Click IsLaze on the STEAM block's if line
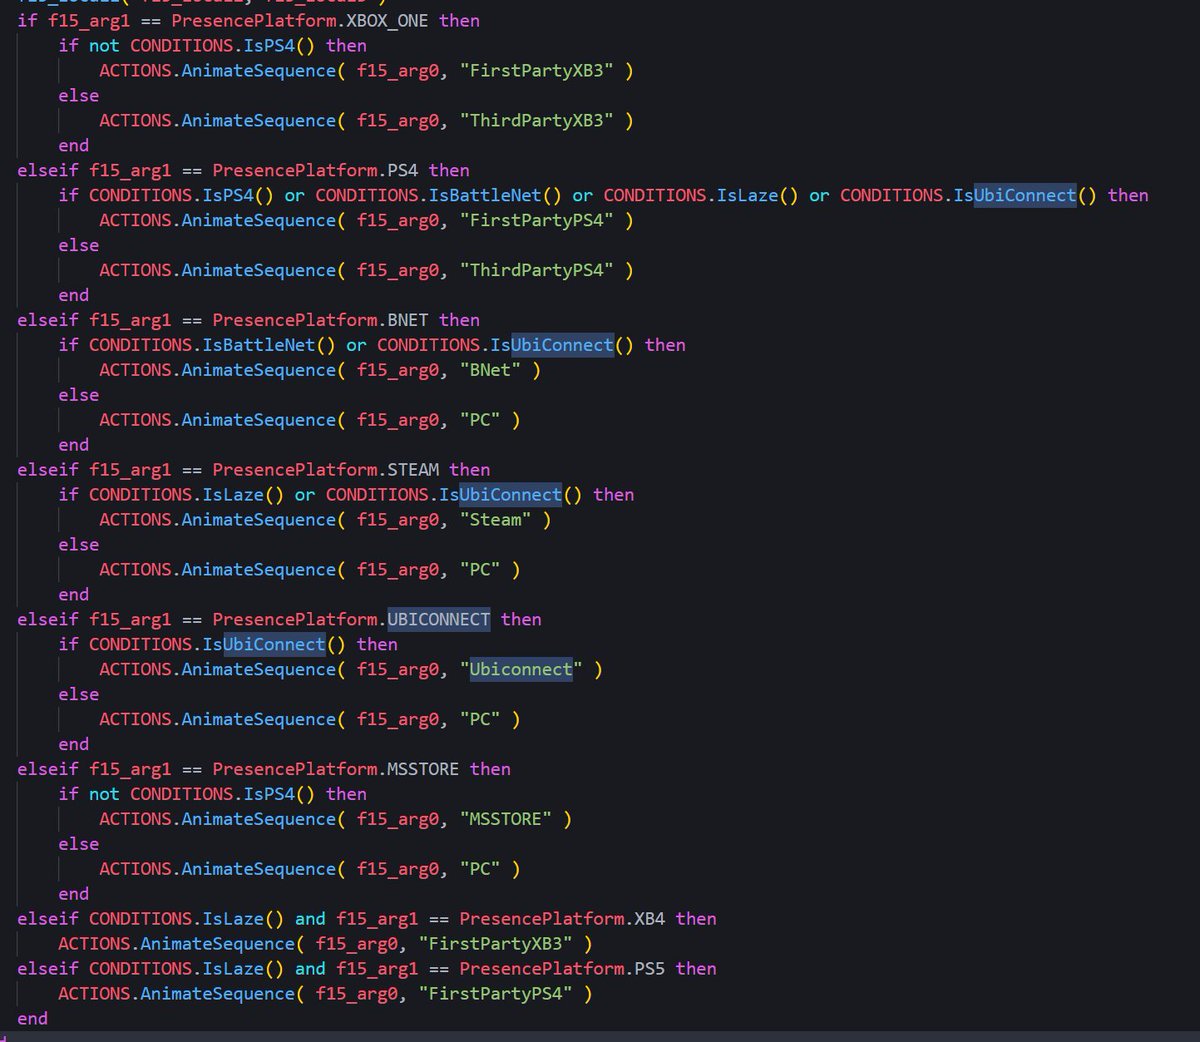 233,495
